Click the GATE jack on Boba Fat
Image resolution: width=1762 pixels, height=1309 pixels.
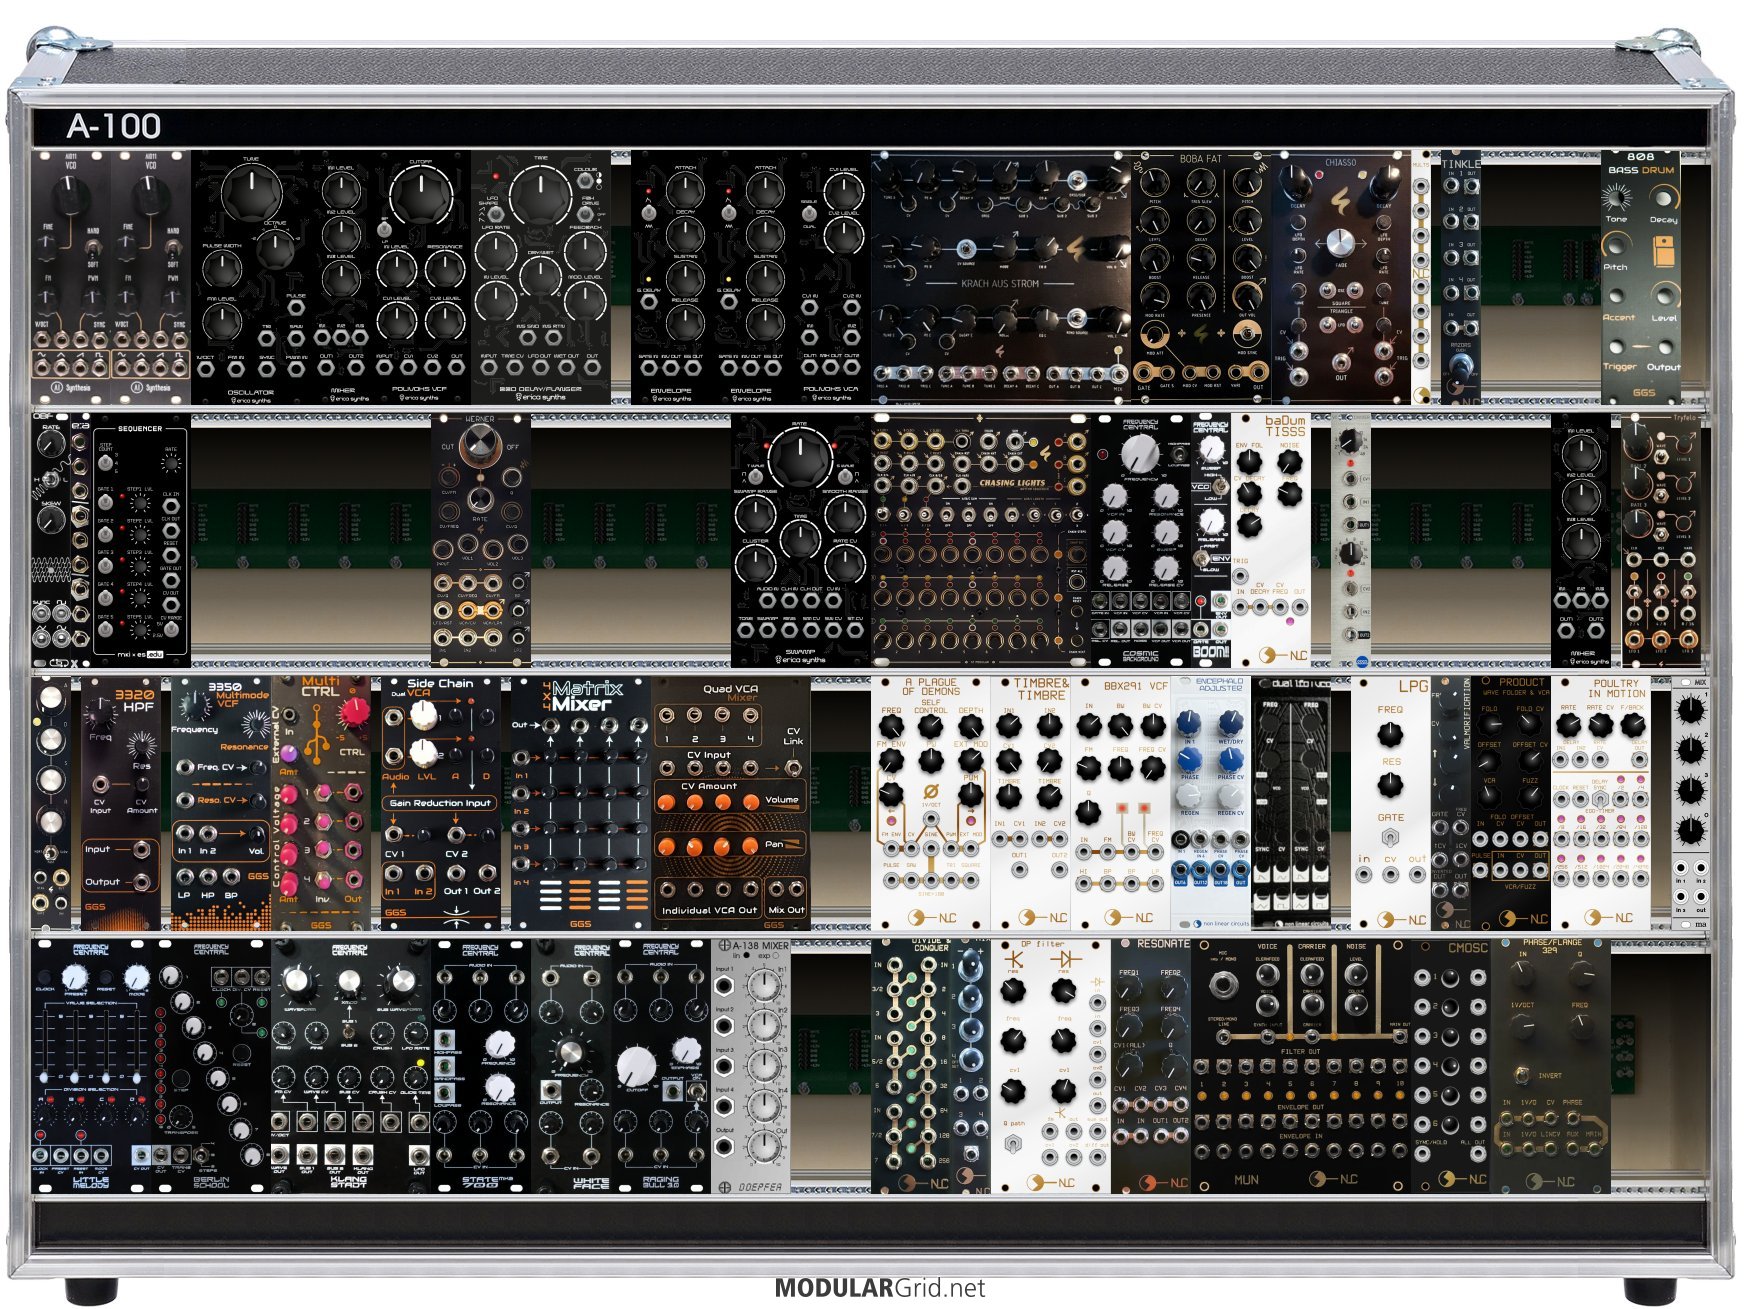1146,372
